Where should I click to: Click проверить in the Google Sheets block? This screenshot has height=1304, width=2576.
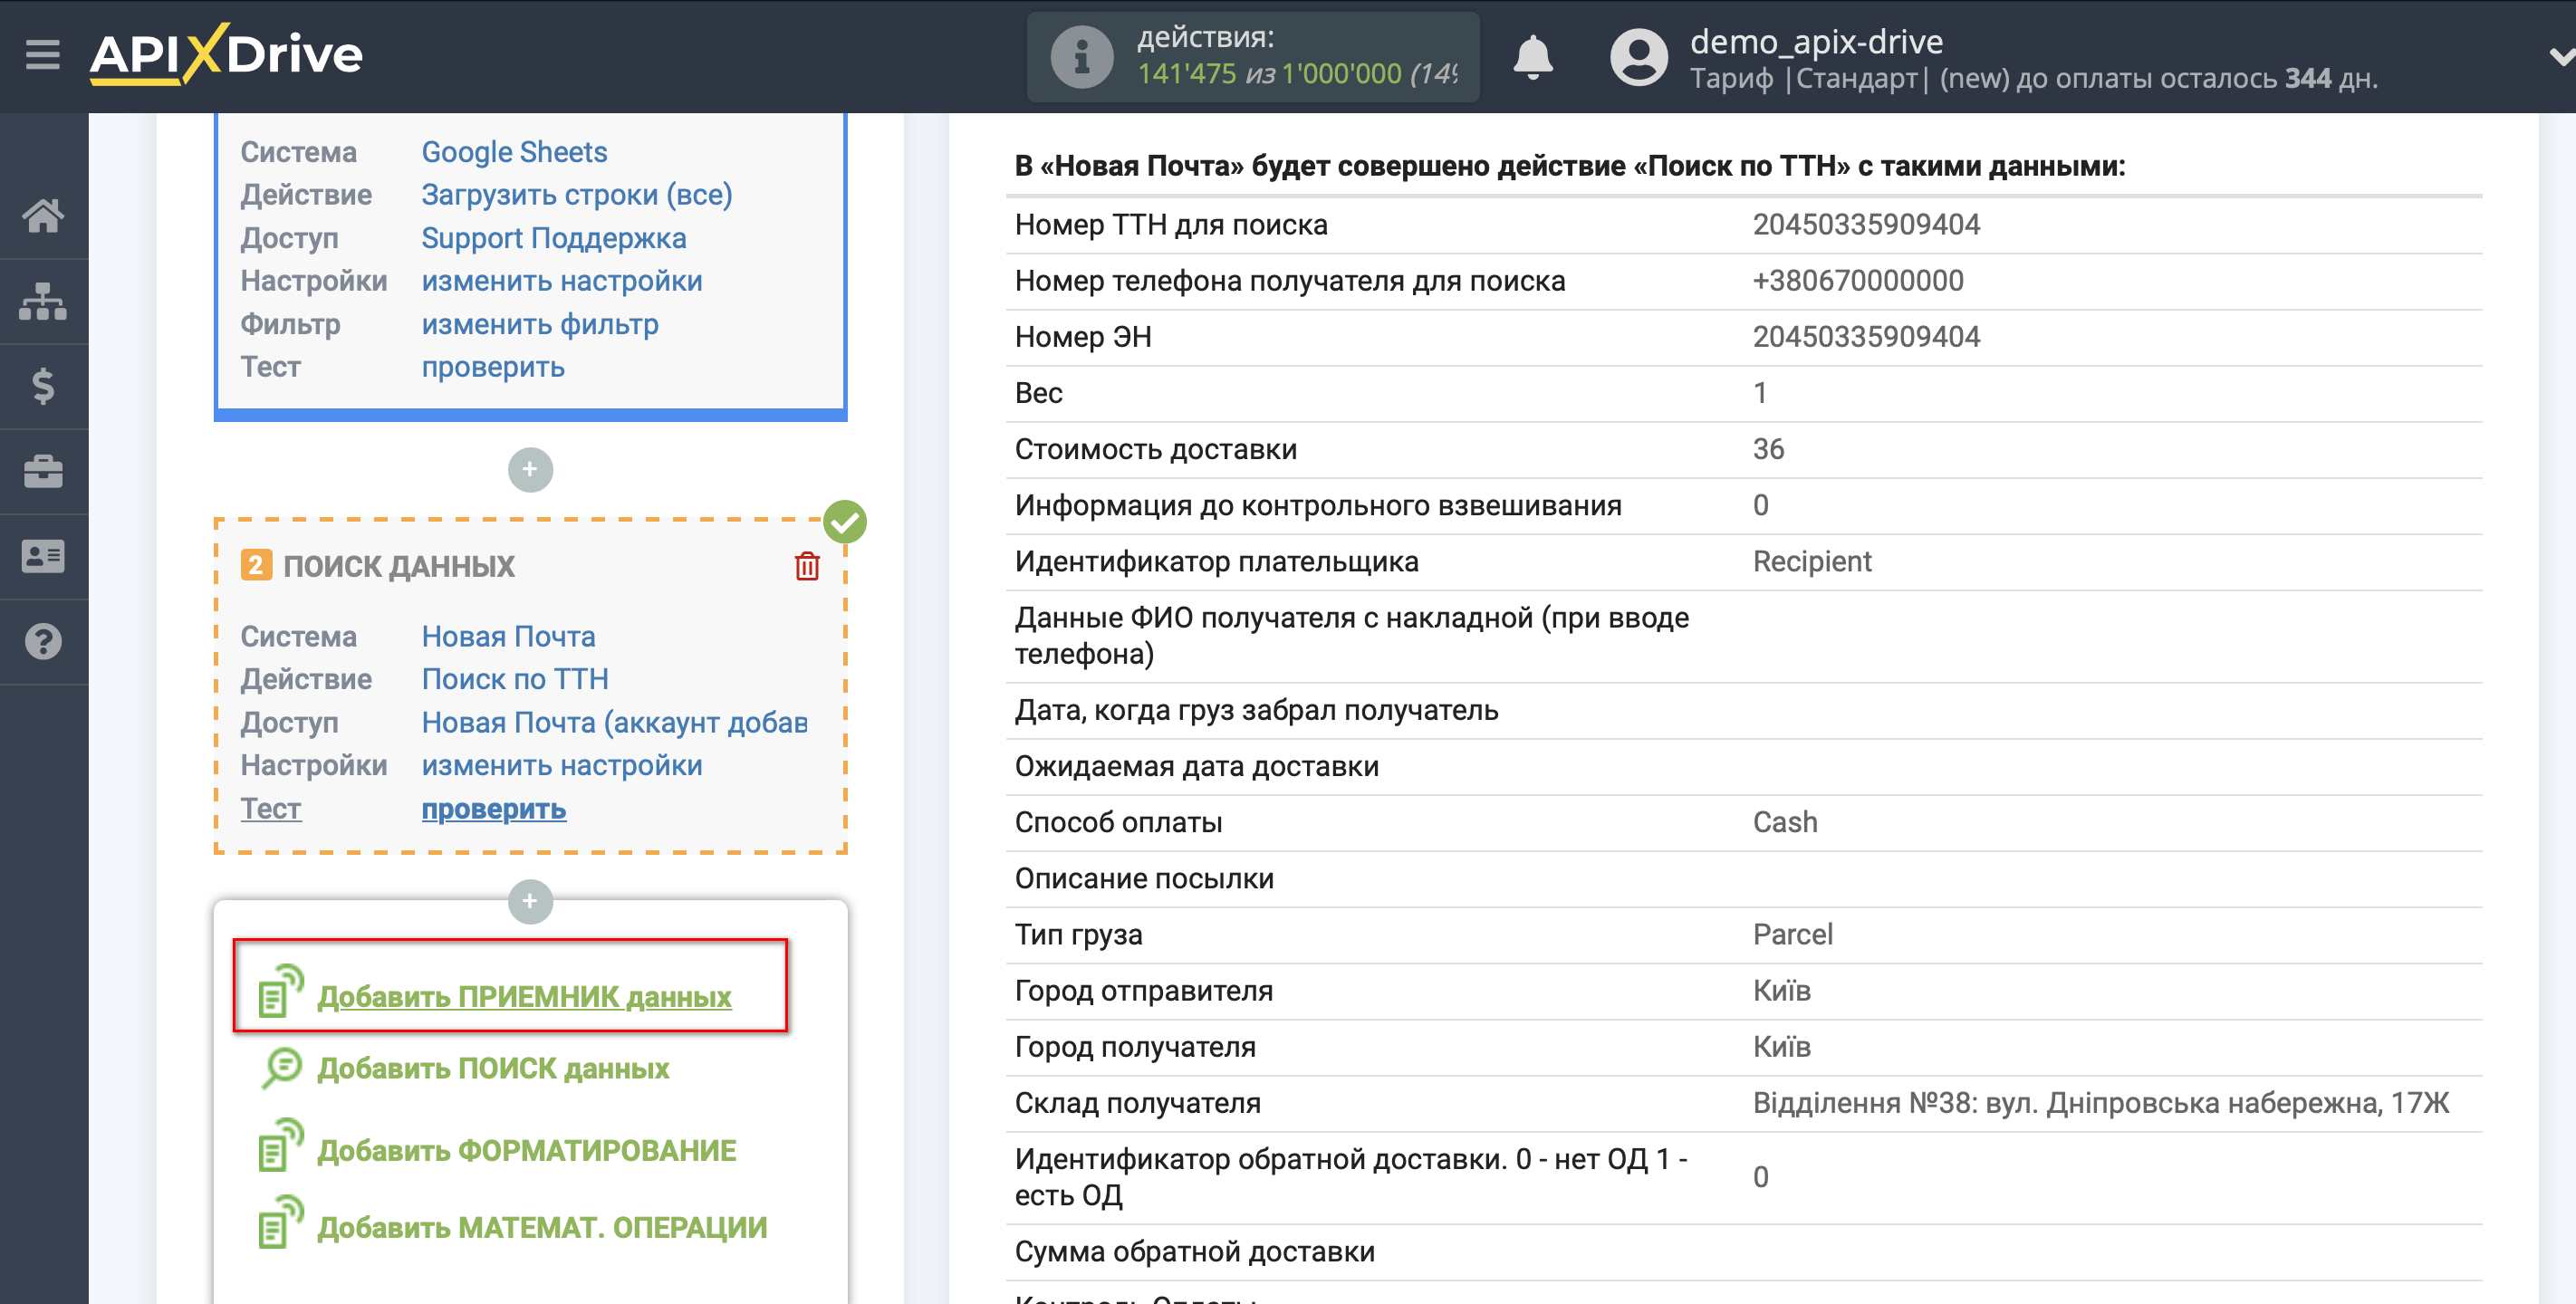point(493,367)
